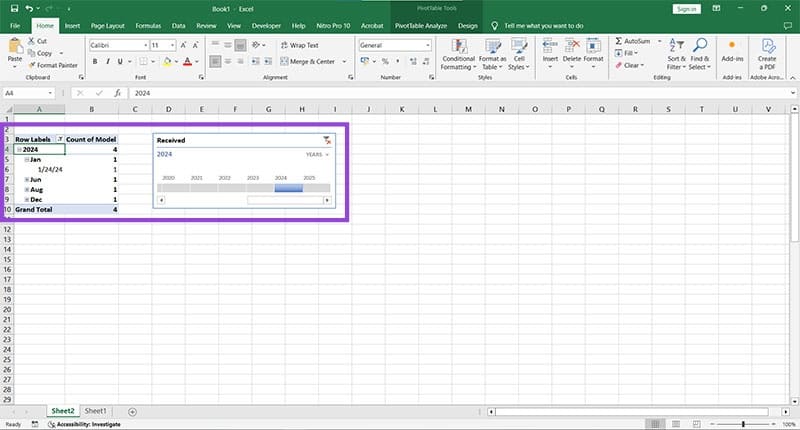This screenshot has width=800, height=430.
Task: Click the Save icon in the title bar
Action: point(14,8)
